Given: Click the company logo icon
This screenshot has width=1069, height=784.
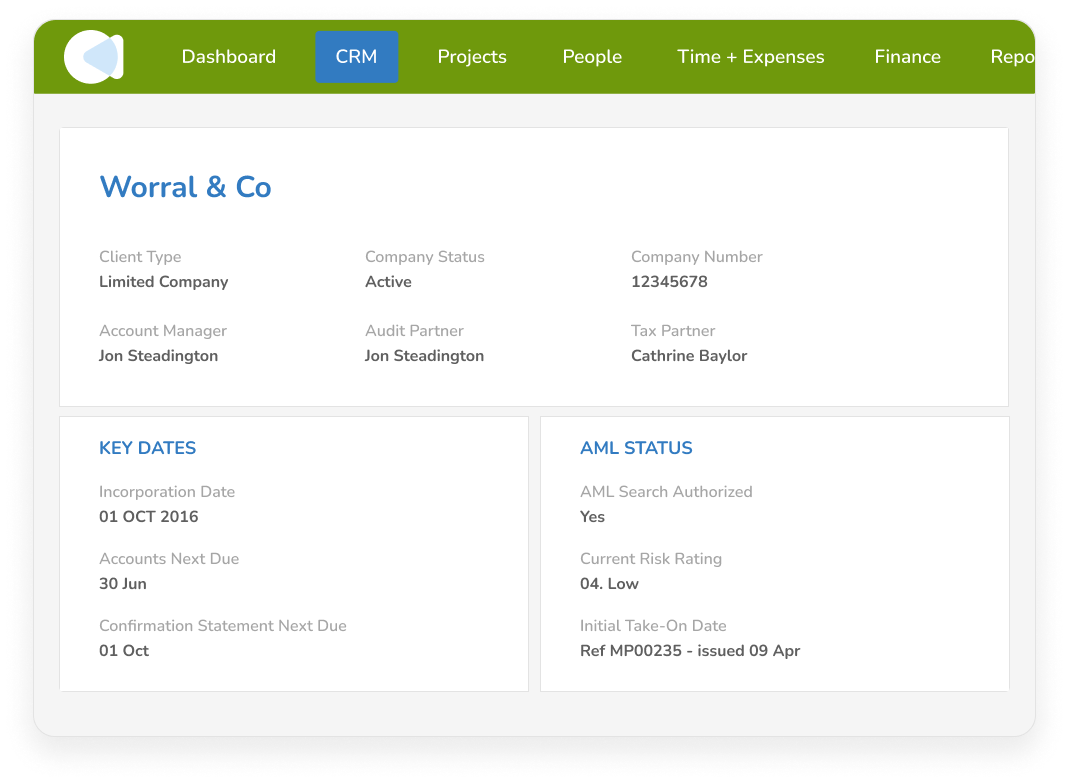Looking at the screenshot, I should [x=93, y=57].
